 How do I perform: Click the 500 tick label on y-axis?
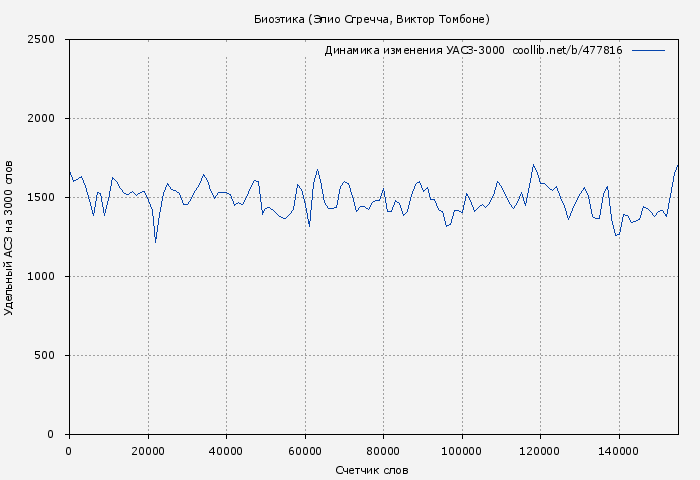pos(51,356)
